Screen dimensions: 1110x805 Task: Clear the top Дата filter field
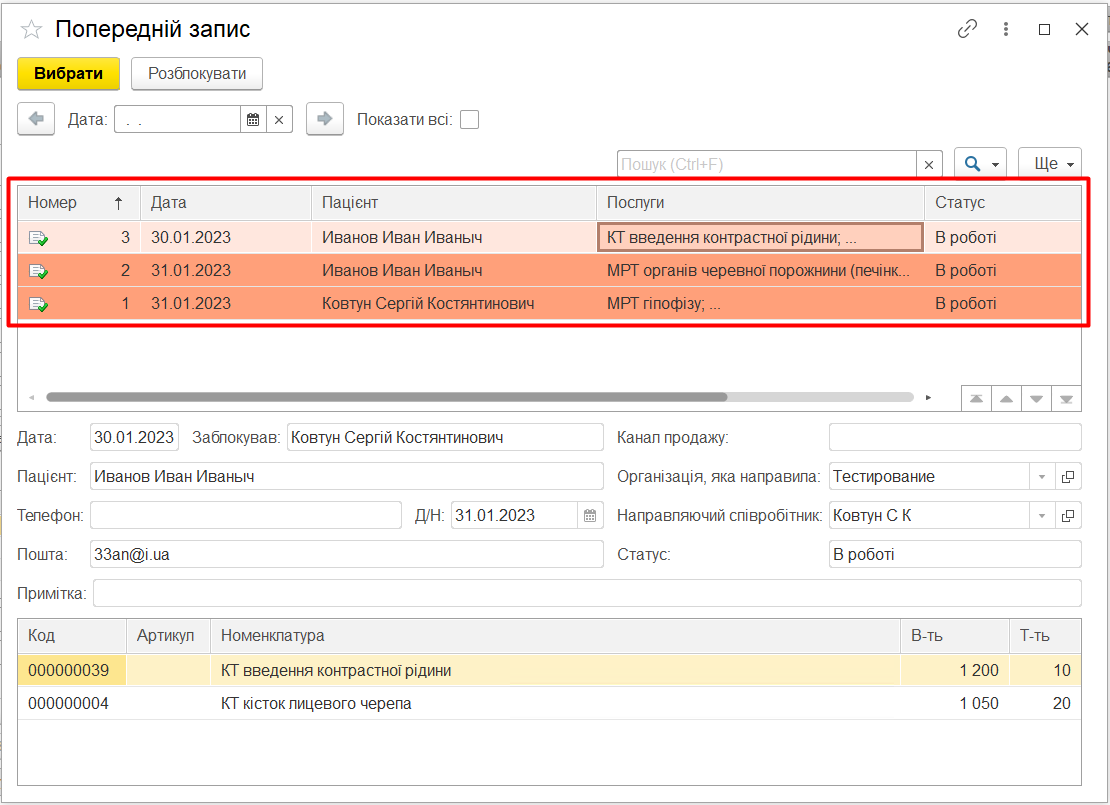279,120
